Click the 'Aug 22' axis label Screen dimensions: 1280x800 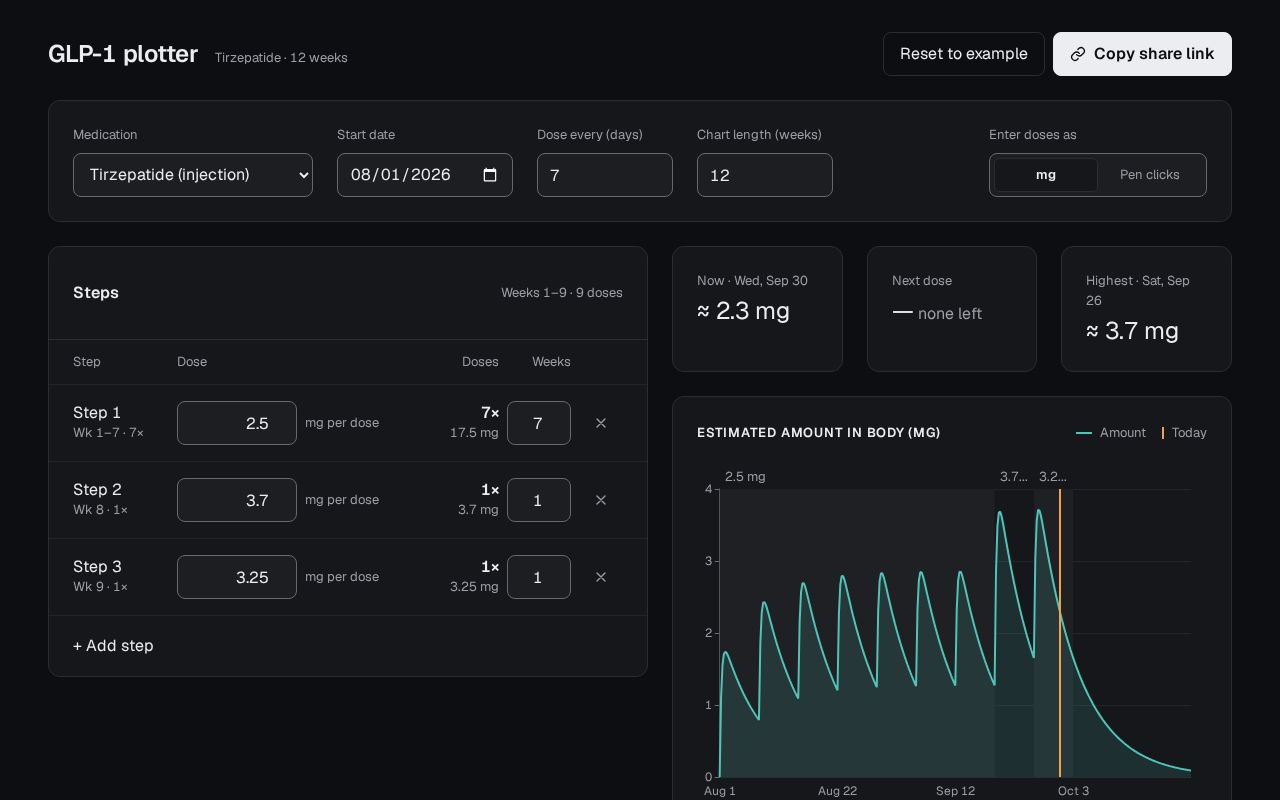[x=837, y=791]
